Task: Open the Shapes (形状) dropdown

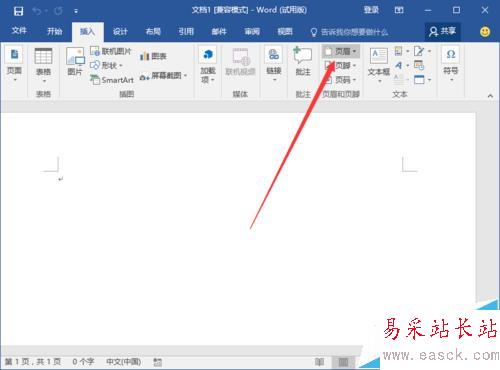Action: 107,65
